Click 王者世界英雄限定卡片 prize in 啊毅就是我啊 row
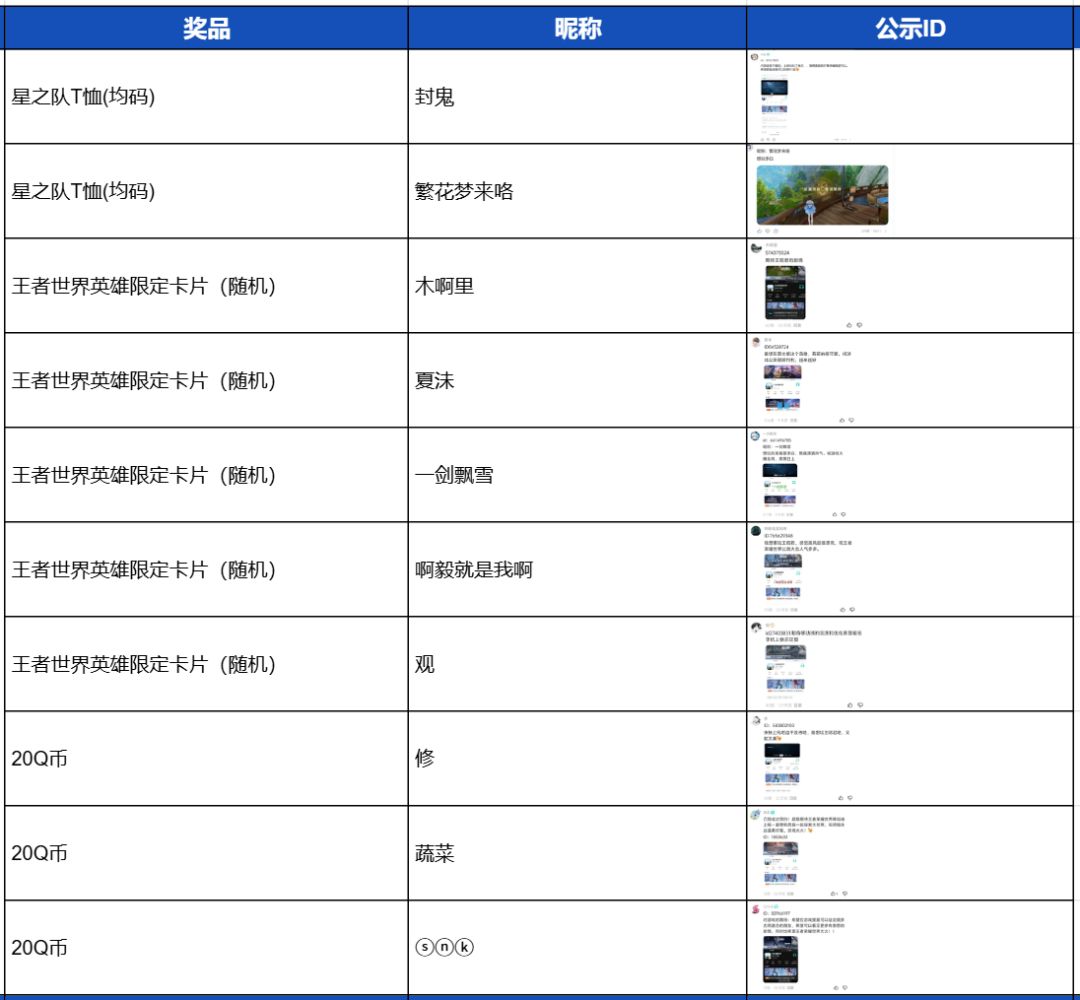The width and height of the screenshot is (1080, 1000). coord(144,570)
